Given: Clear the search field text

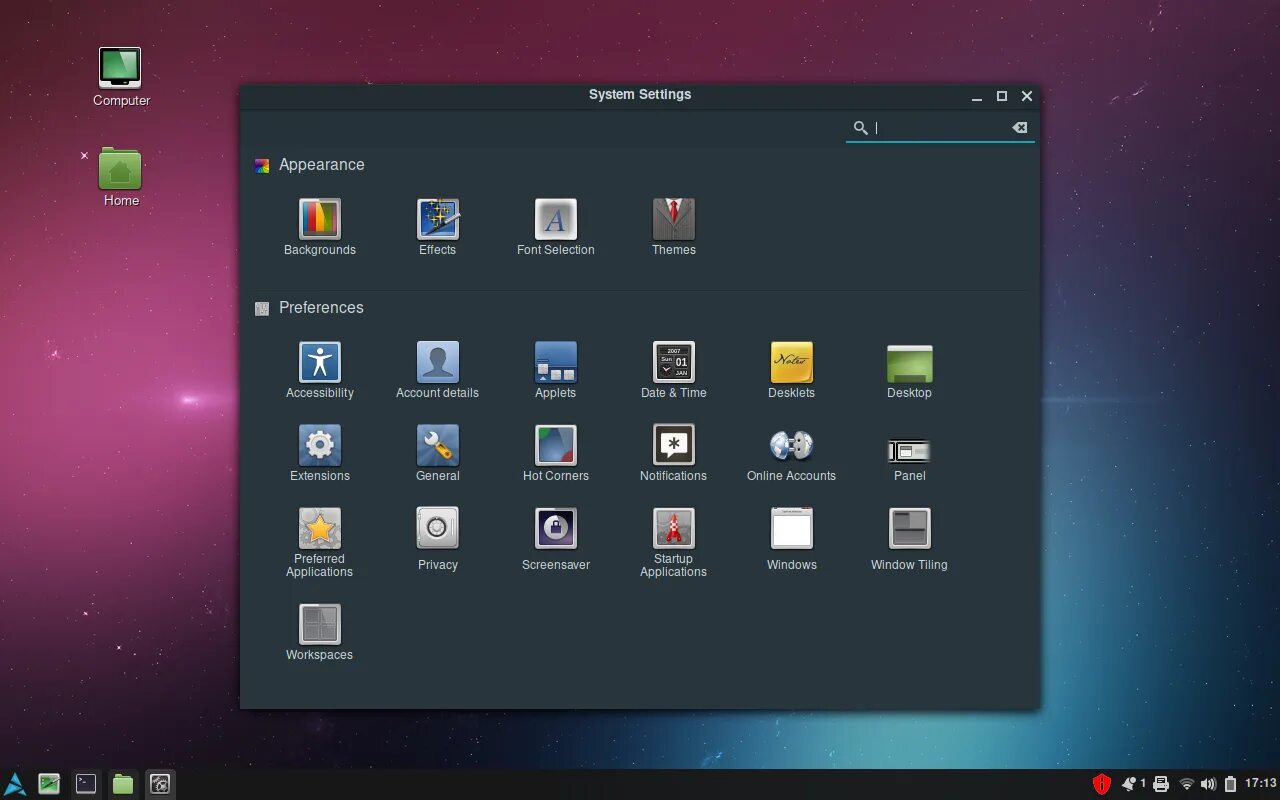Looking at the screenshot, I should [1019, 127].
